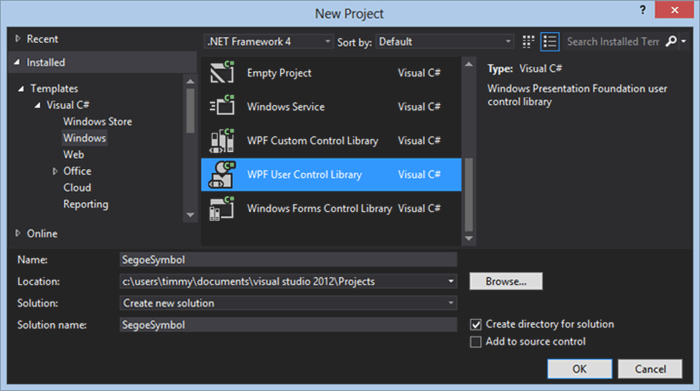Image resolution: width=700 pixels, height=391 pixels.
Task: Open the search options dropdown arrow
Action: (x=683, y=42)
